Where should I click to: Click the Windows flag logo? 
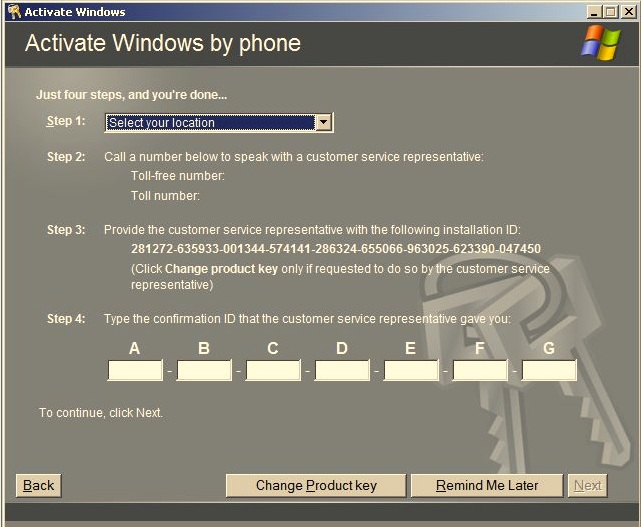click(601, 42)
